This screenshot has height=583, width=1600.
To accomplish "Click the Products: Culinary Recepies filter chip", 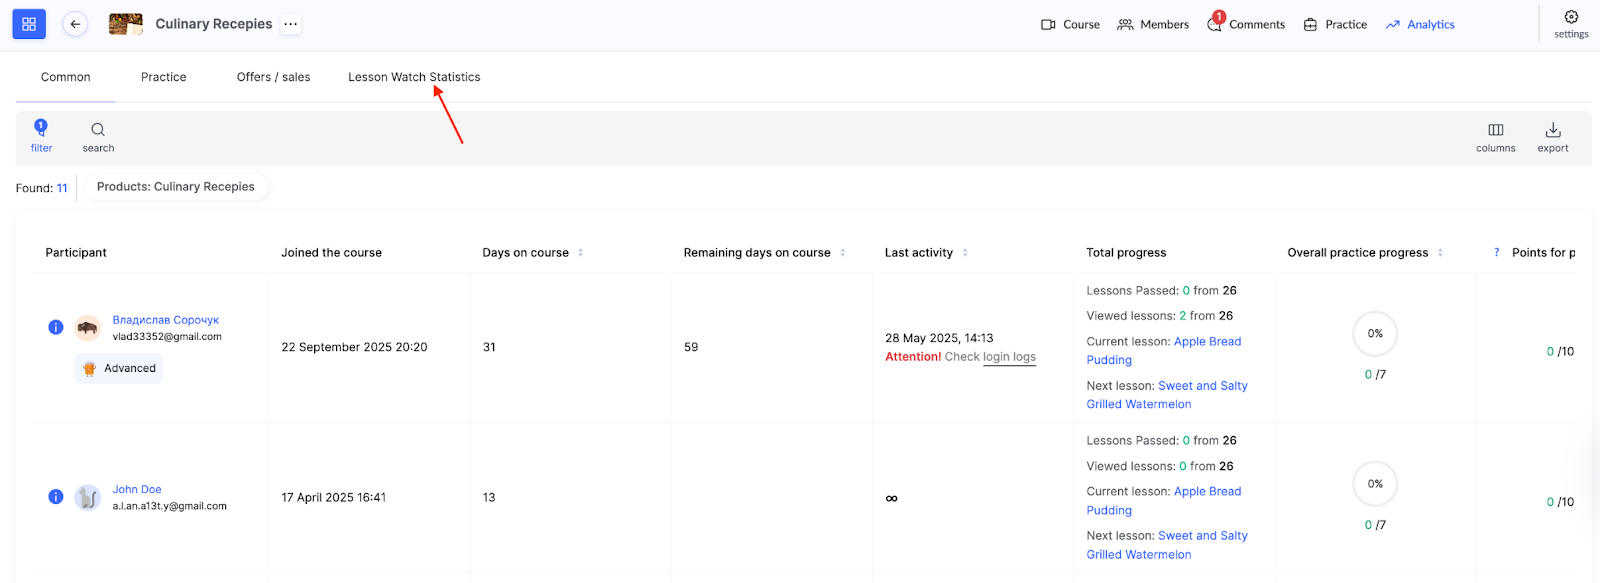I will [176, 187].
